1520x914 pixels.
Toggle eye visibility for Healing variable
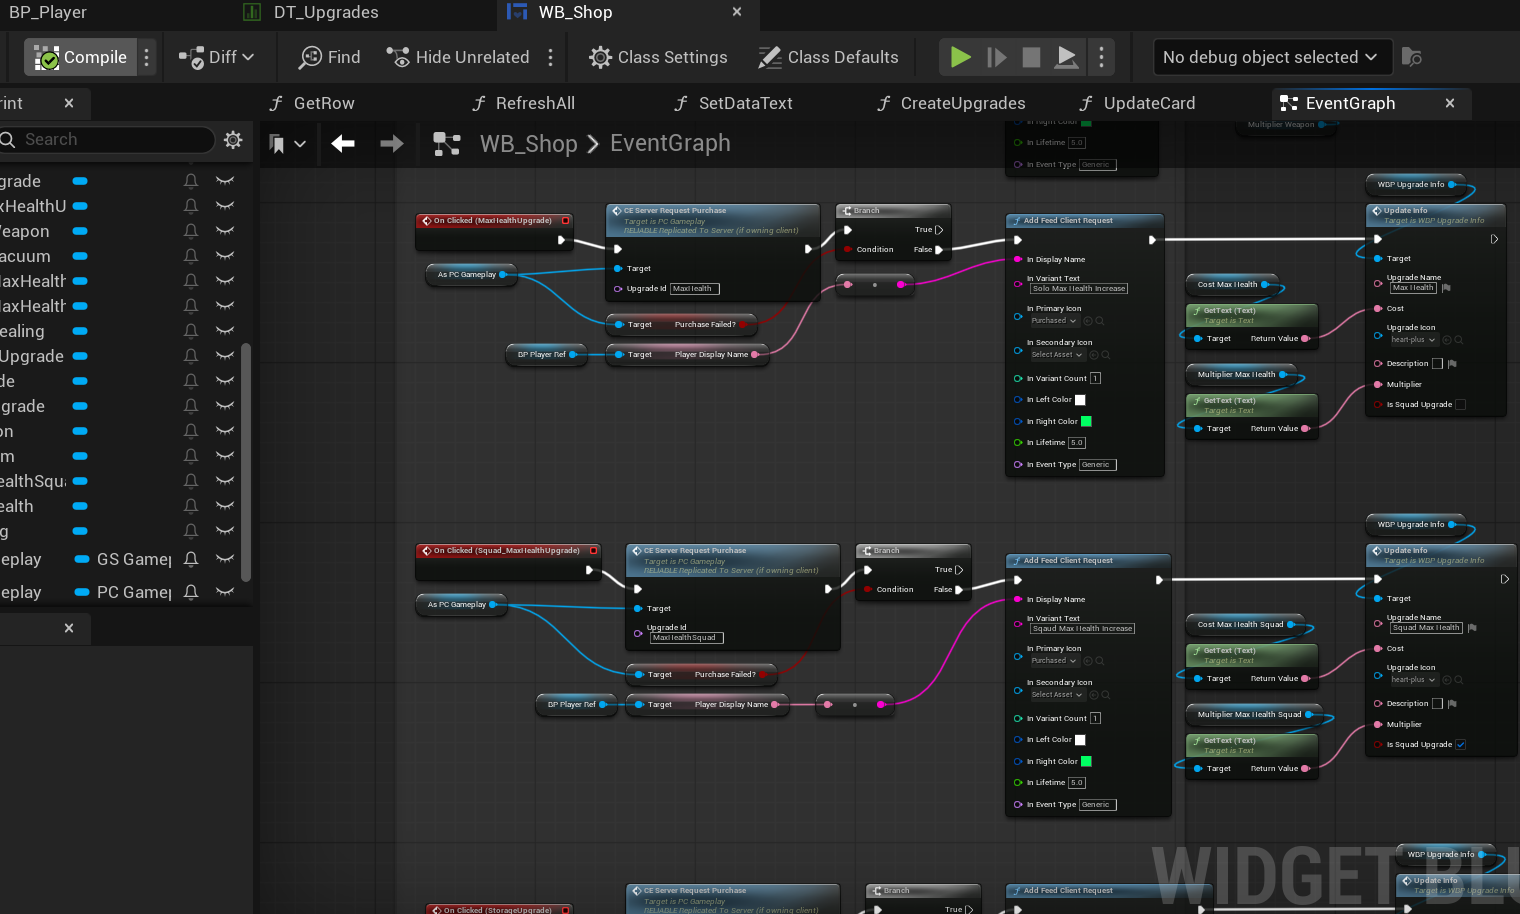(x=225, y=330)
